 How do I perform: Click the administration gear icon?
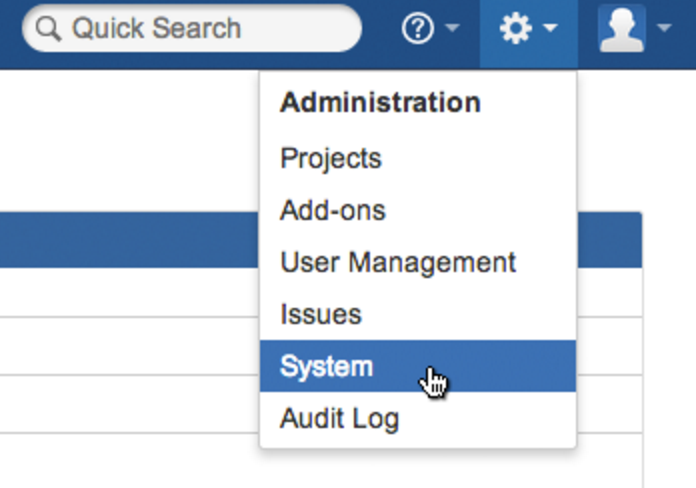point(515,29)
